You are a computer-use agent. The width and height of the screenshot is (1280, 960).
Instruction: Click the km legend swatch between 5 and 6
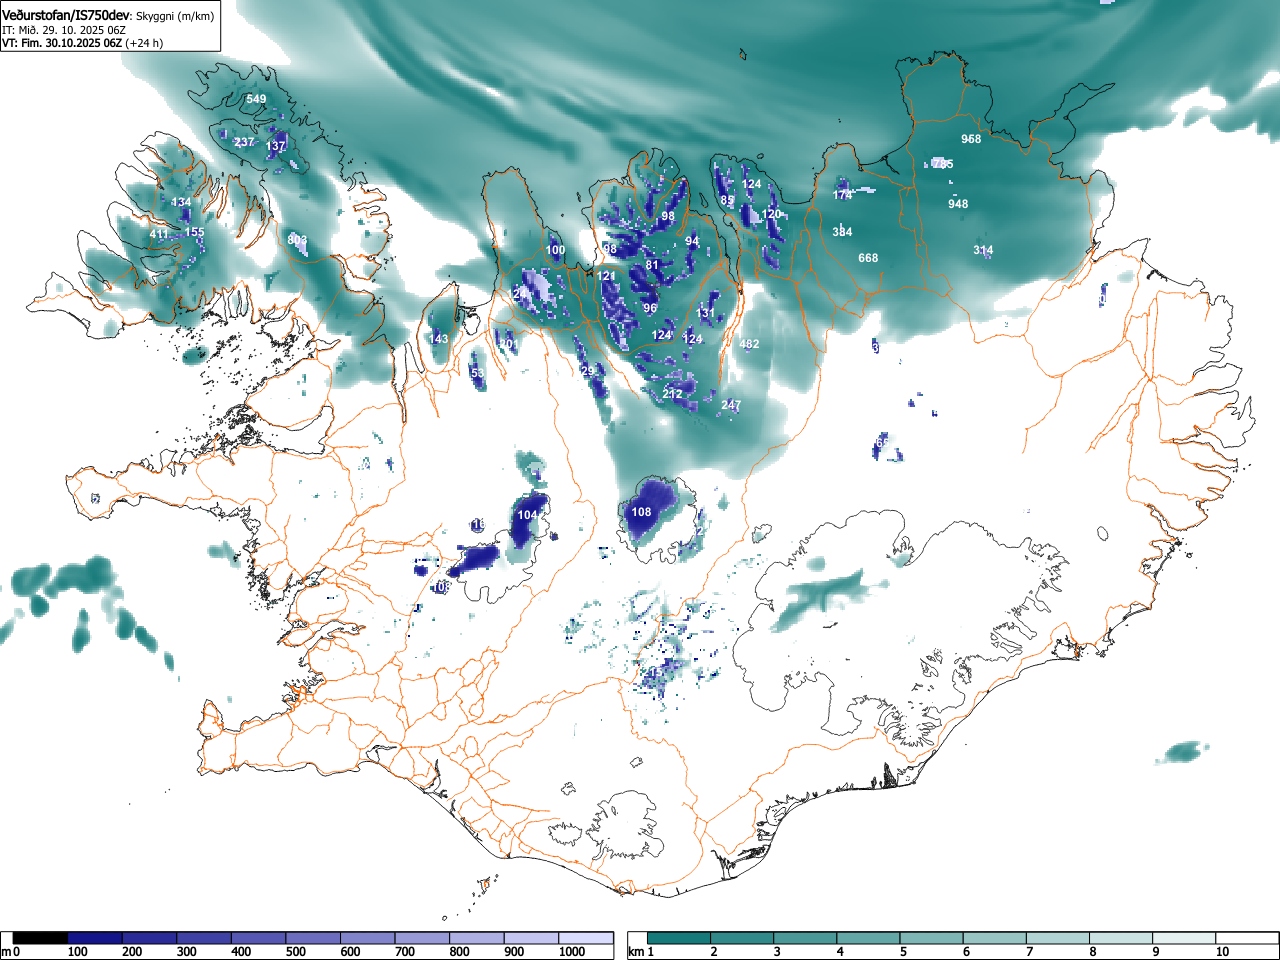pyautogui.click(x=931, y=938)
